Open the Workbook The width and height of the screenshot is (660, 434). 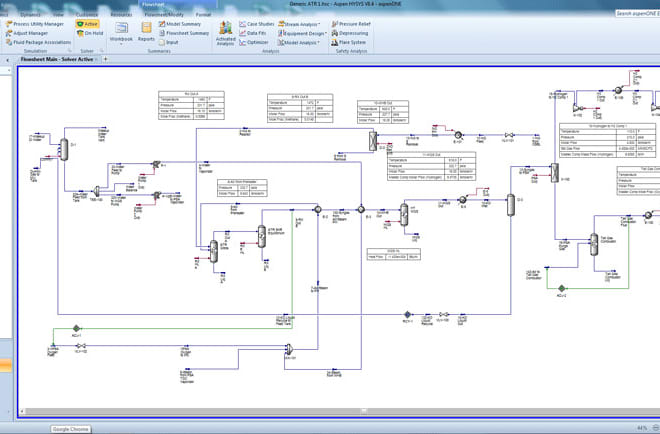pyautogui.click(x=121, y=32)
